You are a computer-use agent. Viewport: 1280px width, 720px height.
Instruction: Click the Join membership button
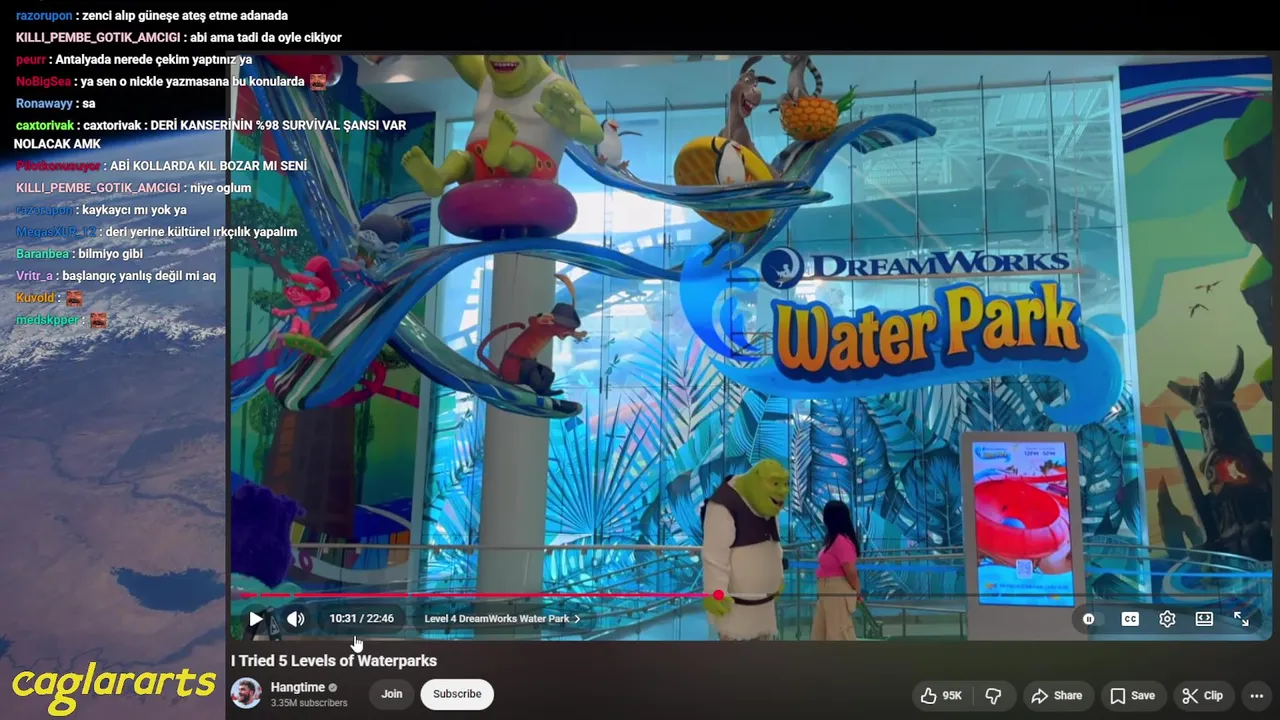[x=392, y=694]
